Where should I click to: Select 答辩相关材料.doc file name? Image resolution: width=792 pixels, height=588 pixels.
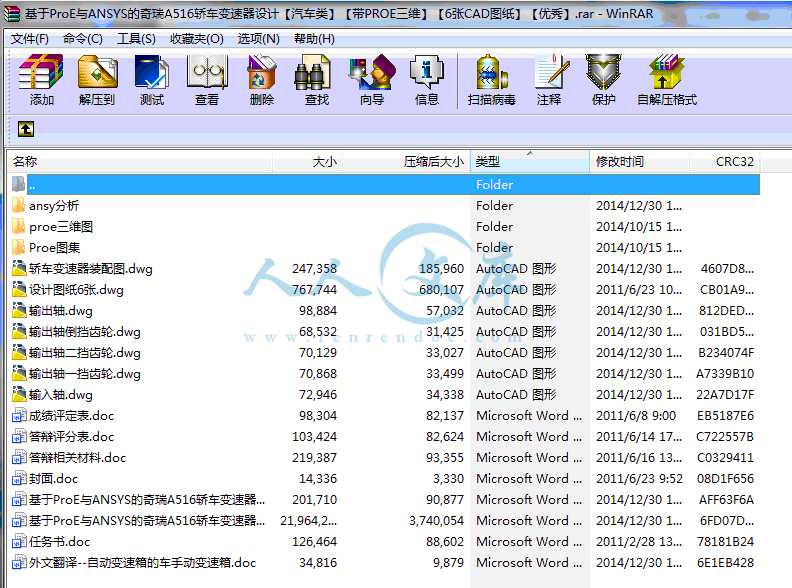pyautogui.click(x=77, y=458)
